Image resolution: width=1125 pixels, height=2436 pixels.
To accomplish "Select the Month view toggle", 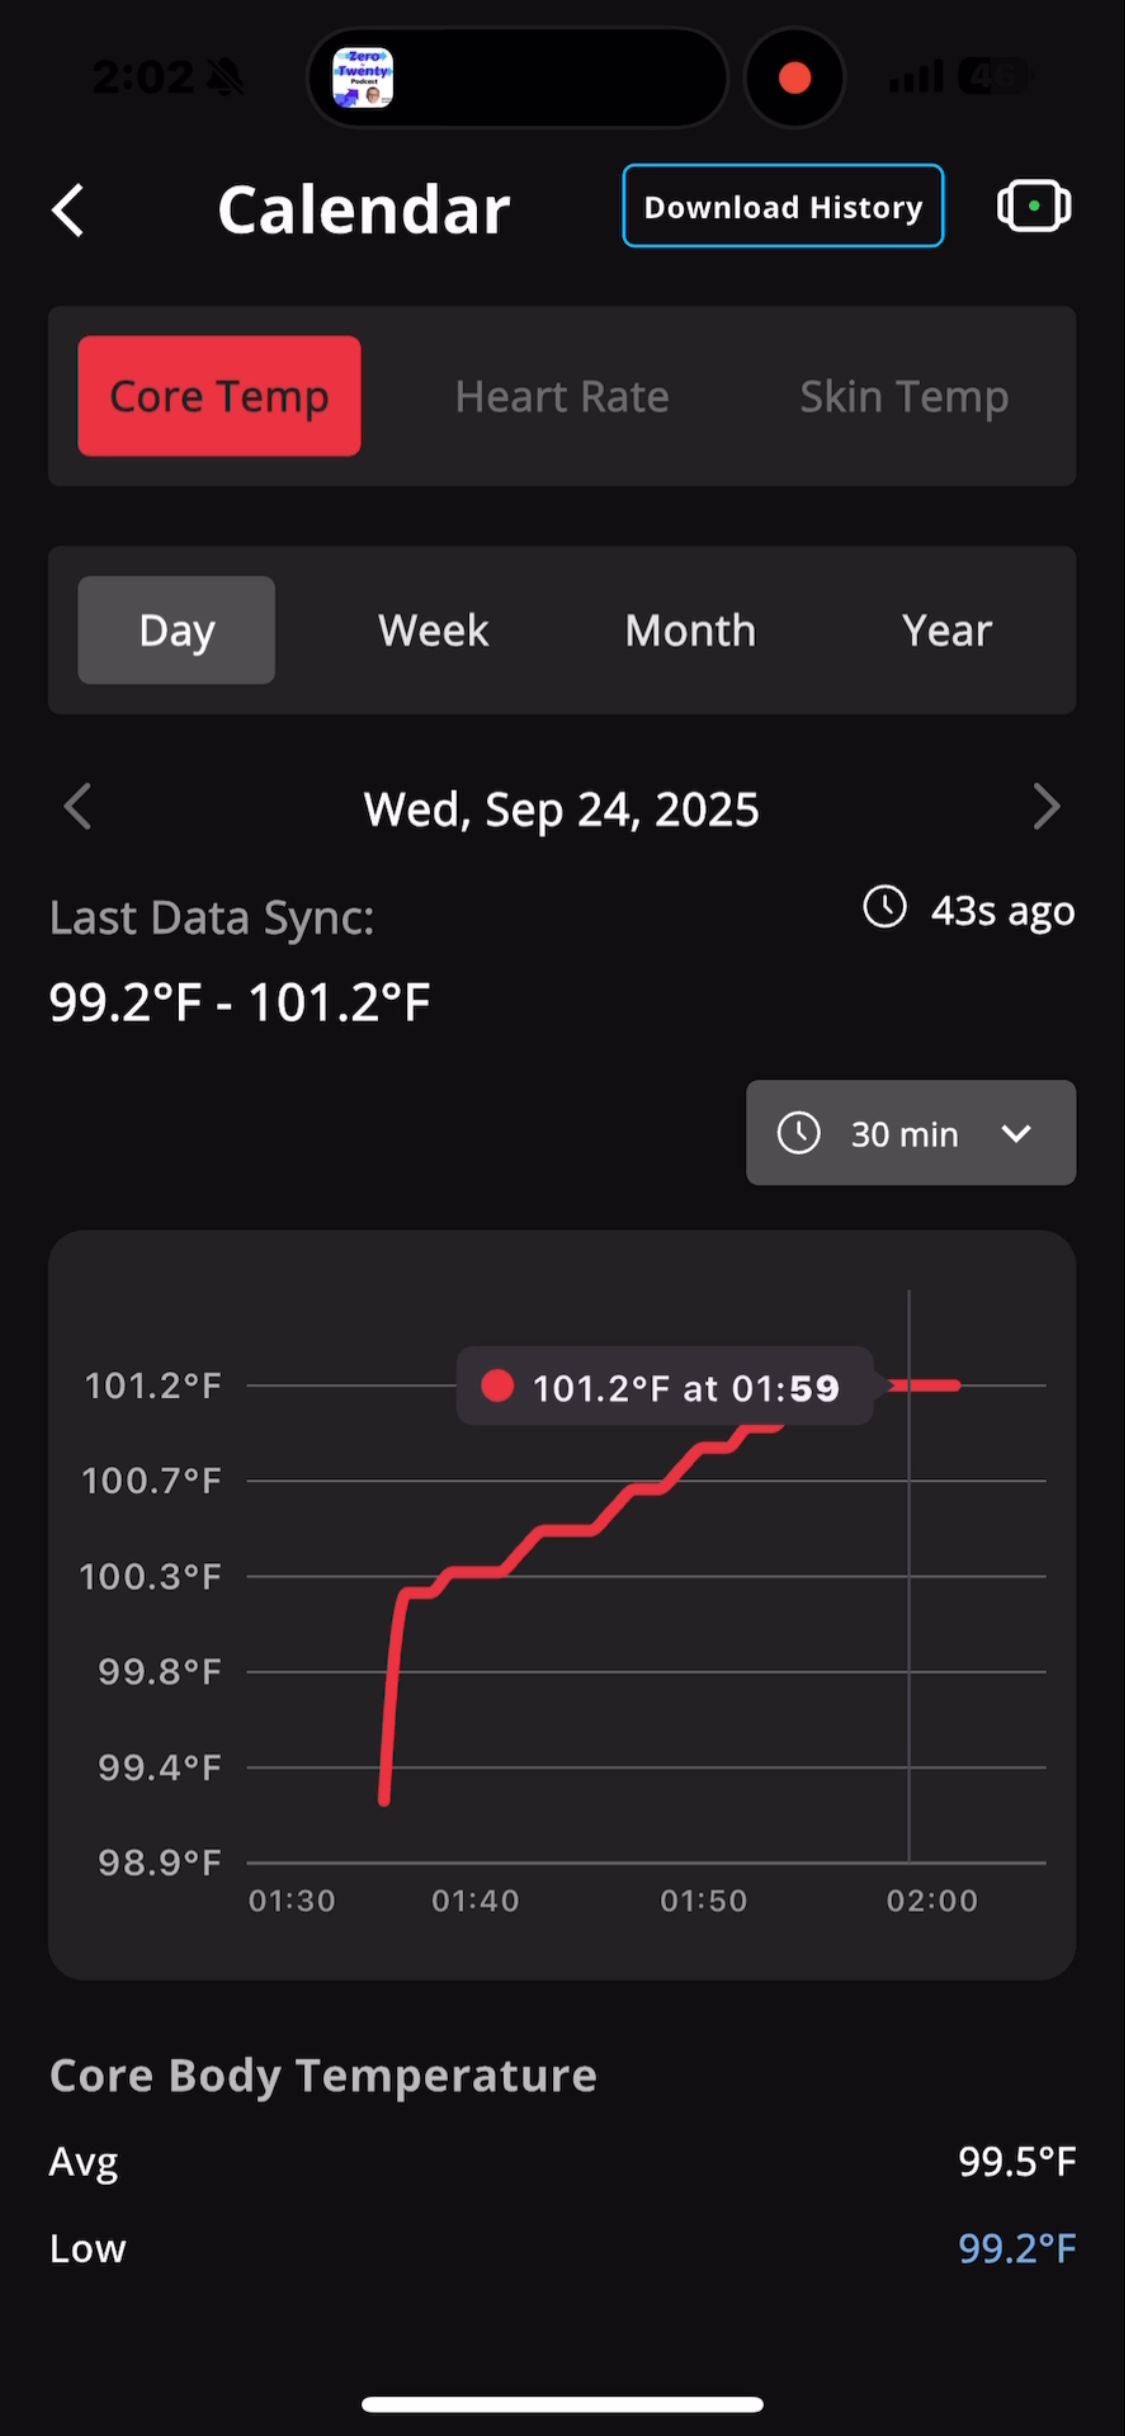I will [x=690, y=630].
